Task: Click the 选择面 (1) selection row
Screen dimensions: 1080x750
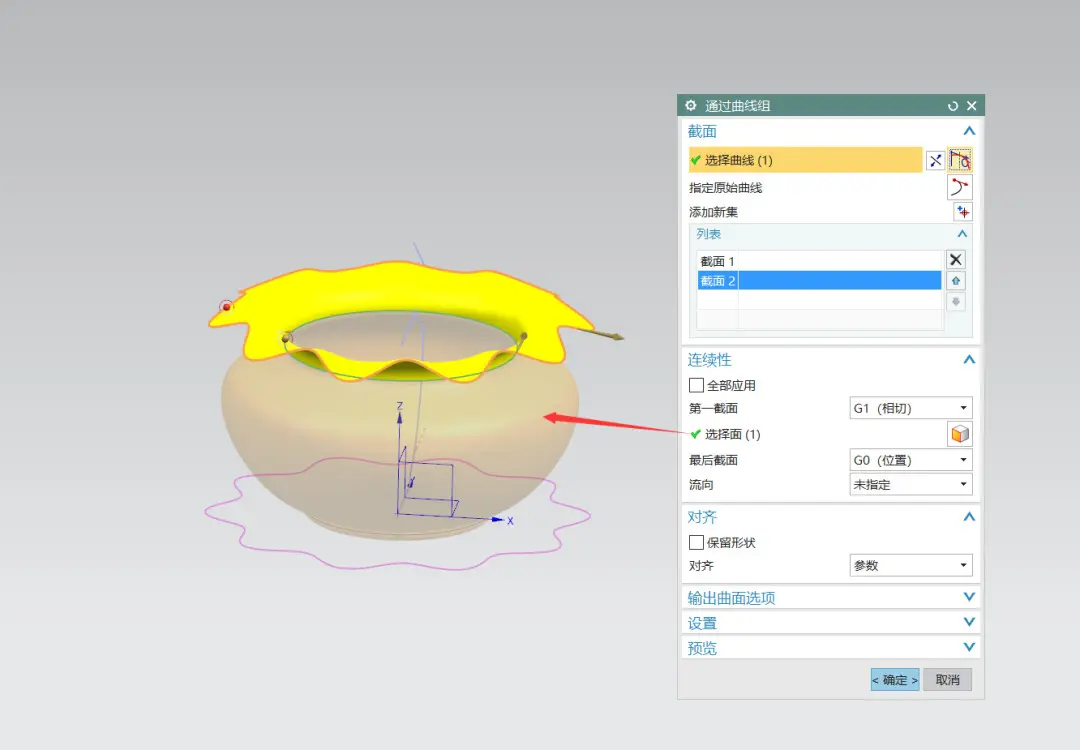Action: 725,434
